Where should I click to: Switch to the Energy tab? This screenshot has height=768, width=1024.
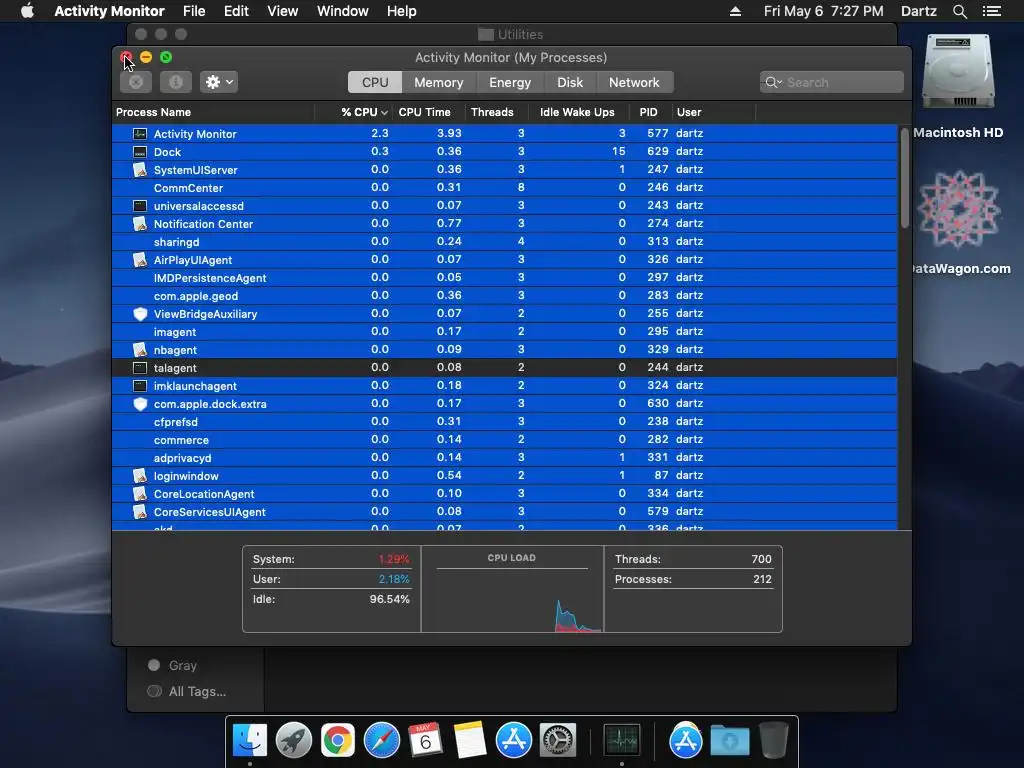510,82
